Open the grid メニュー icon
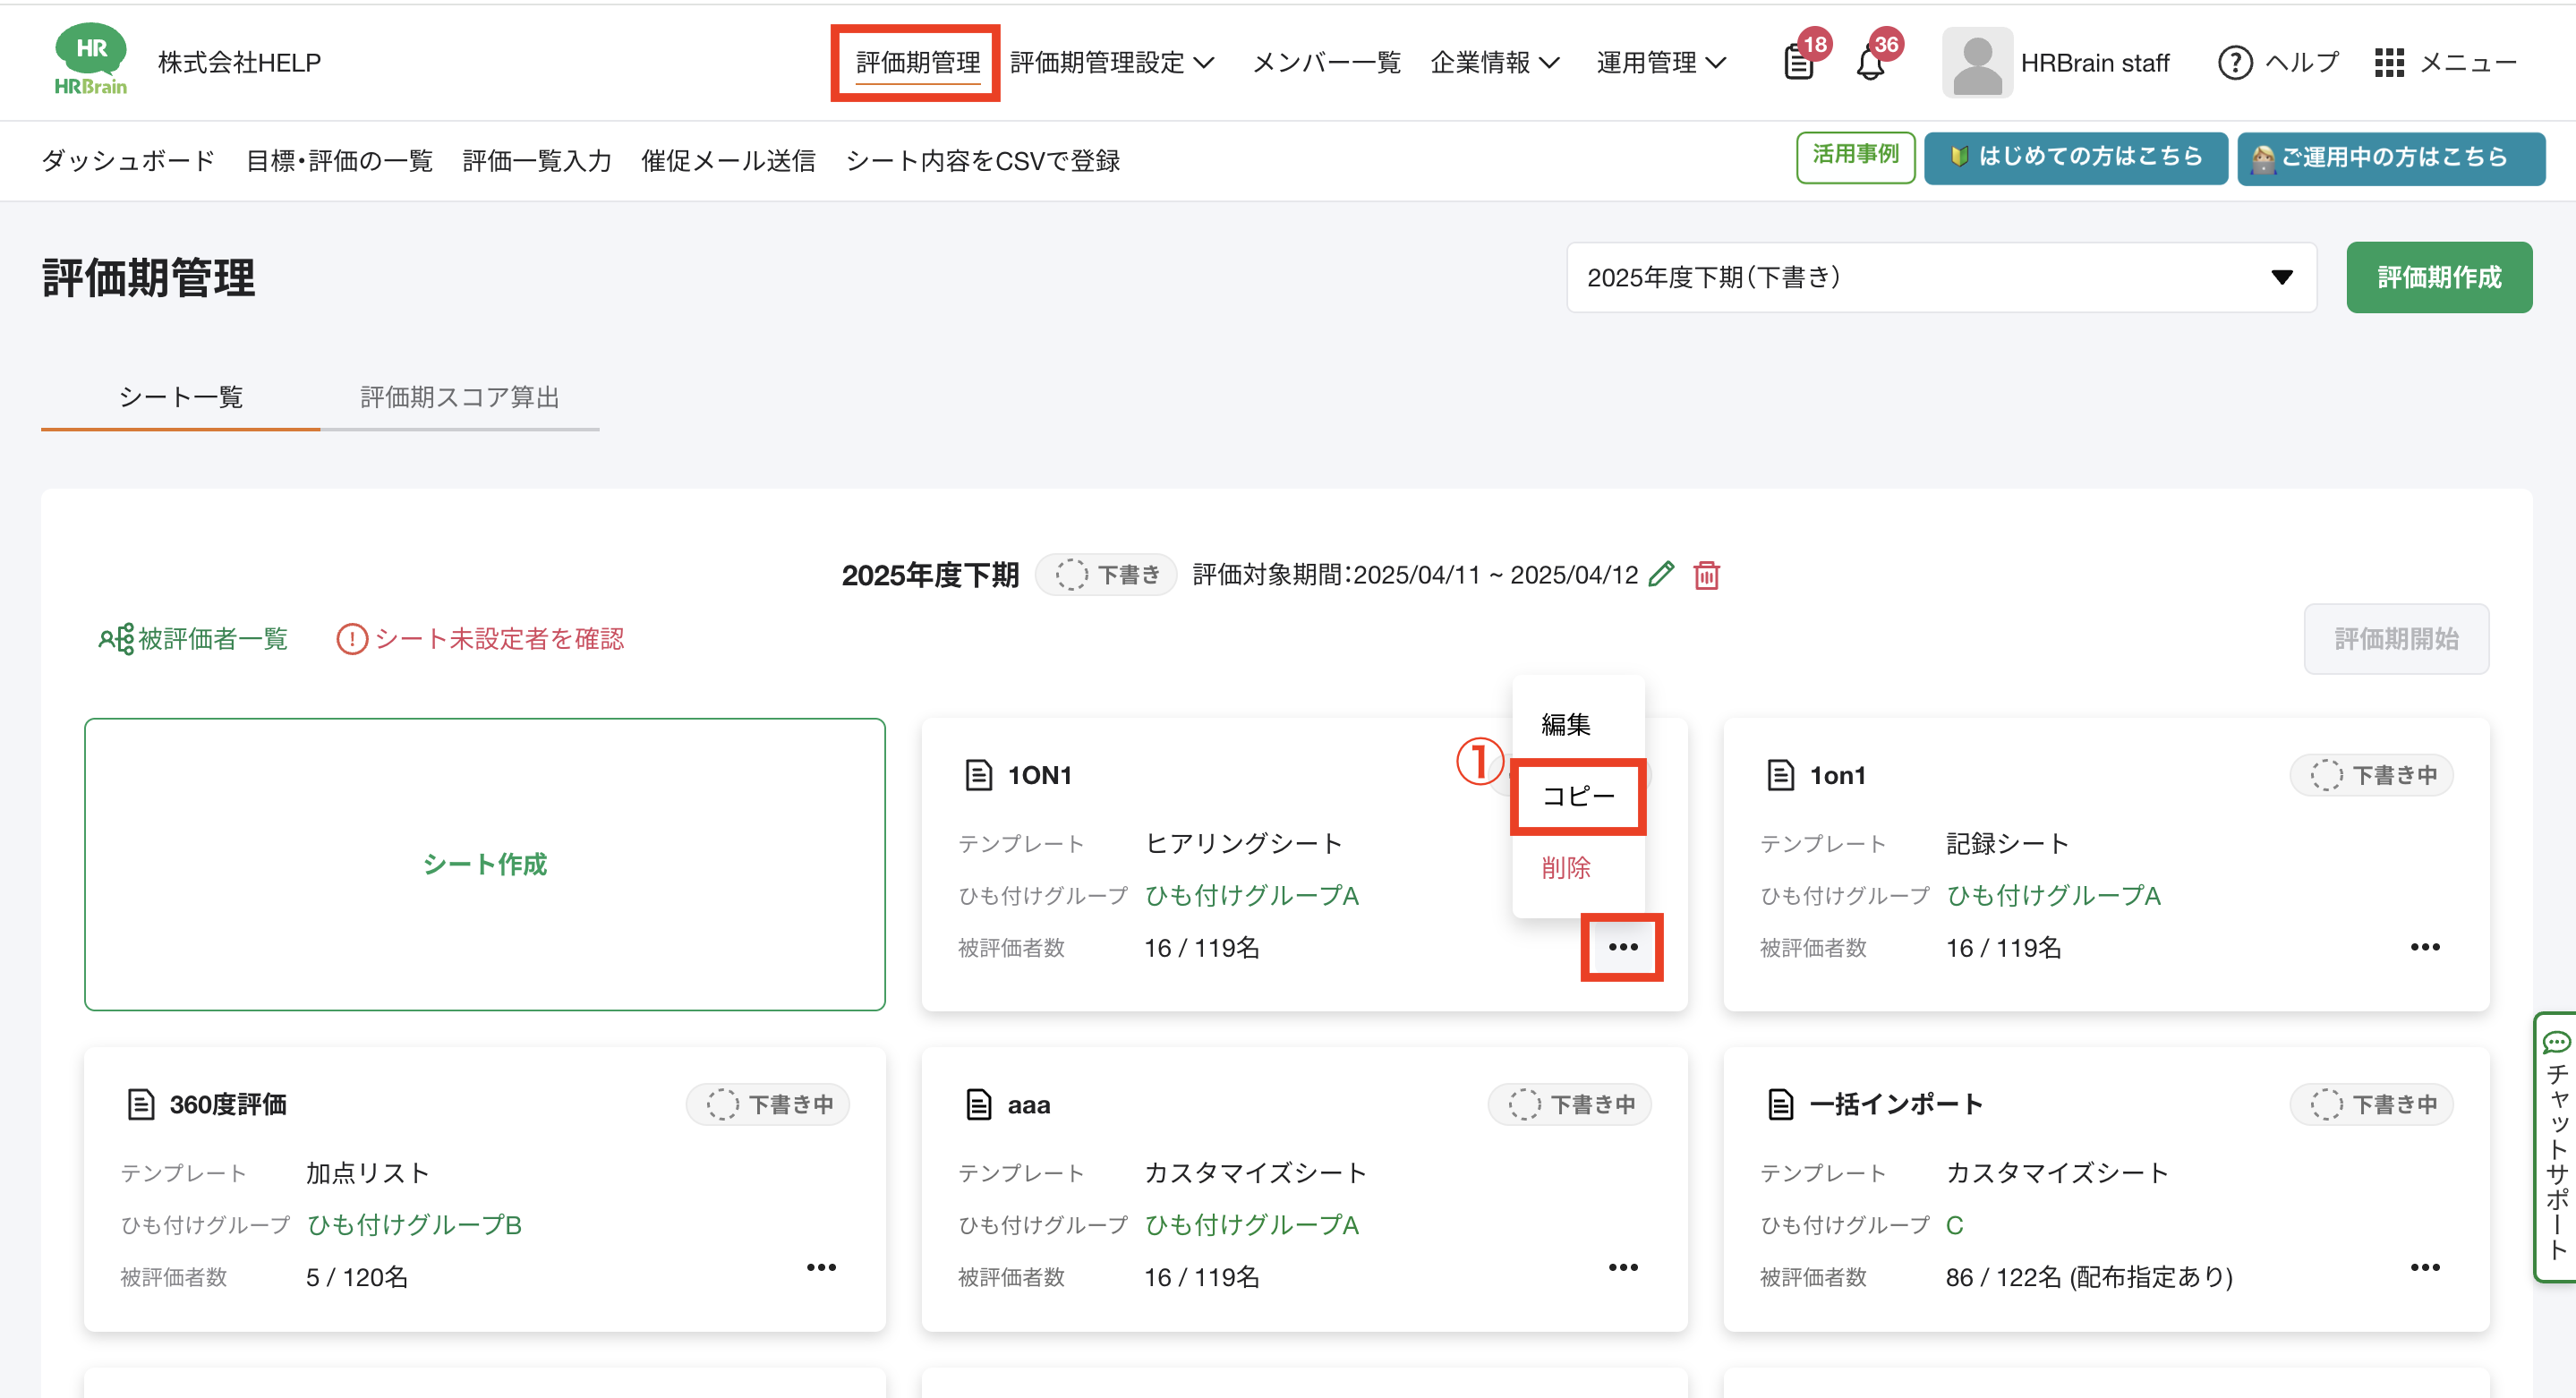Viewport: 2576px width, 1398px height. [x=2389, y=63]
